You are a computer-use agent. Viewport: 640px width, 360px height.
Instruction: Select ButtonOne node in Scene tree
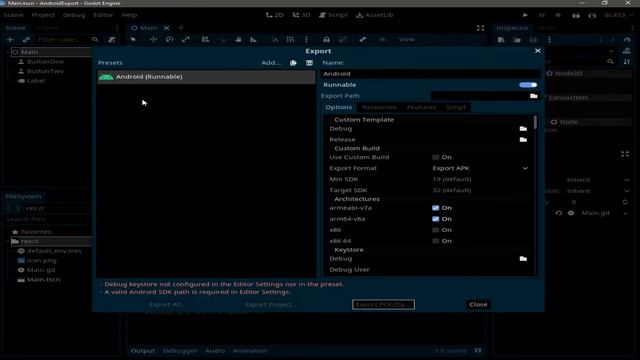click(x=45, y=62)
